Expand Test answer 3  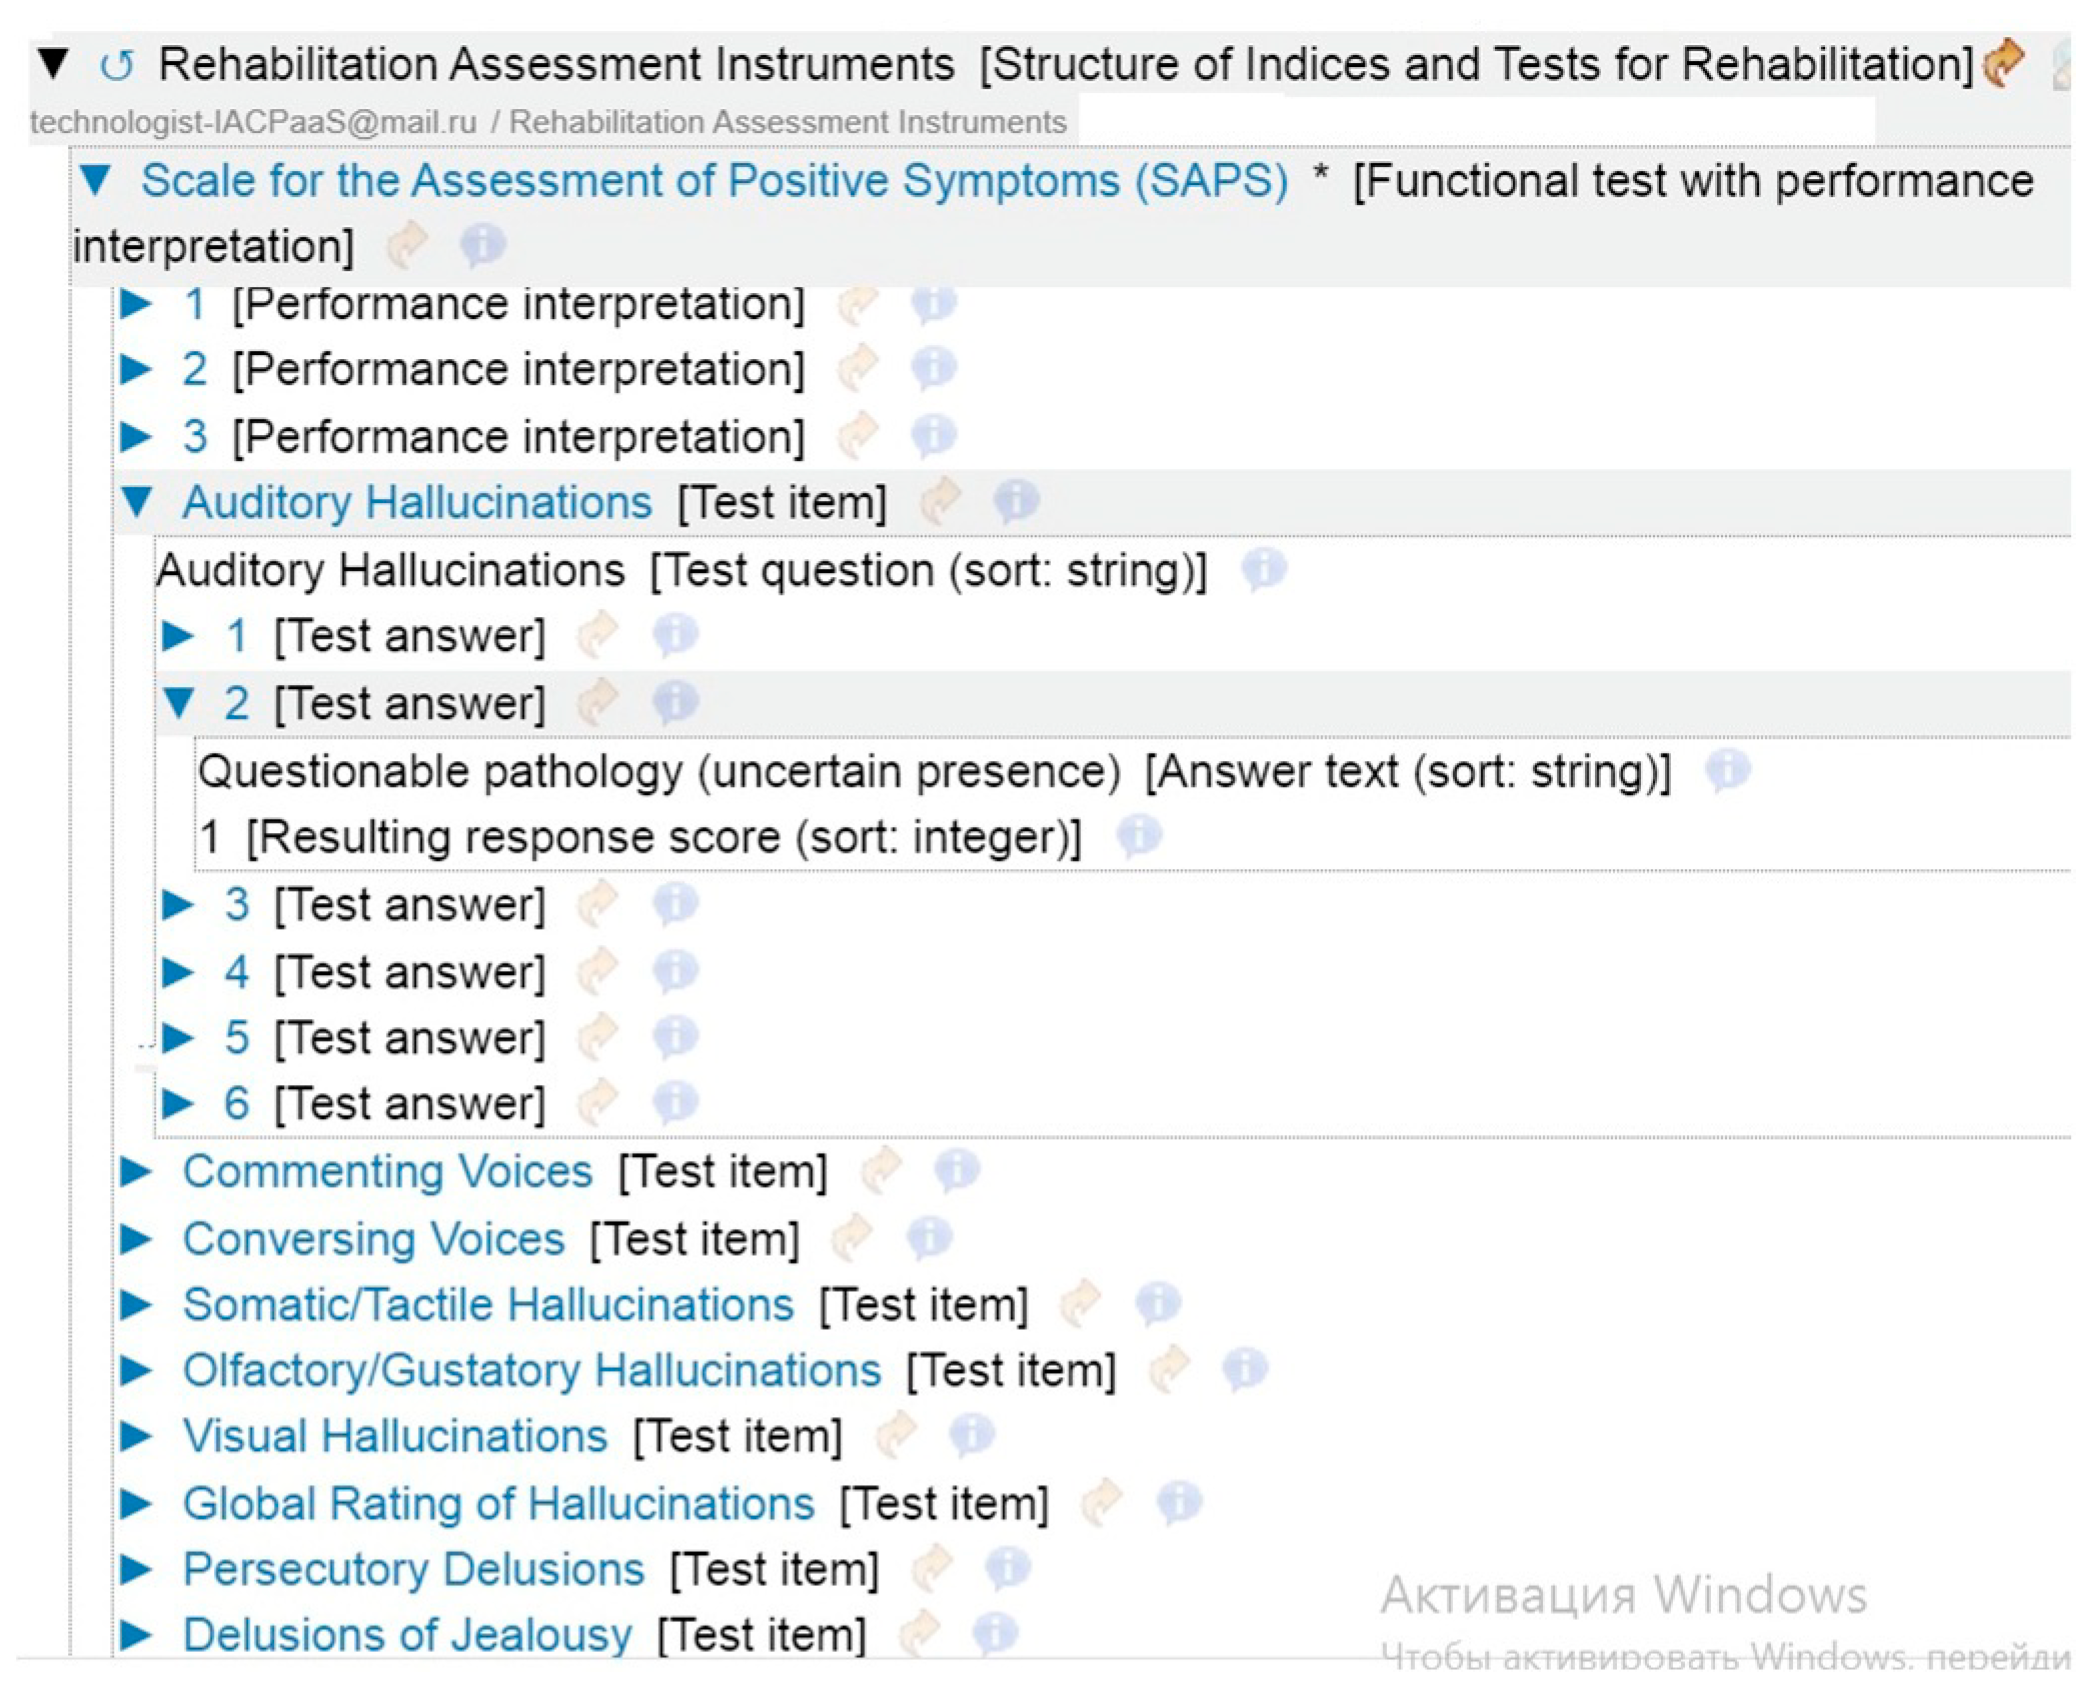[178, 904]
